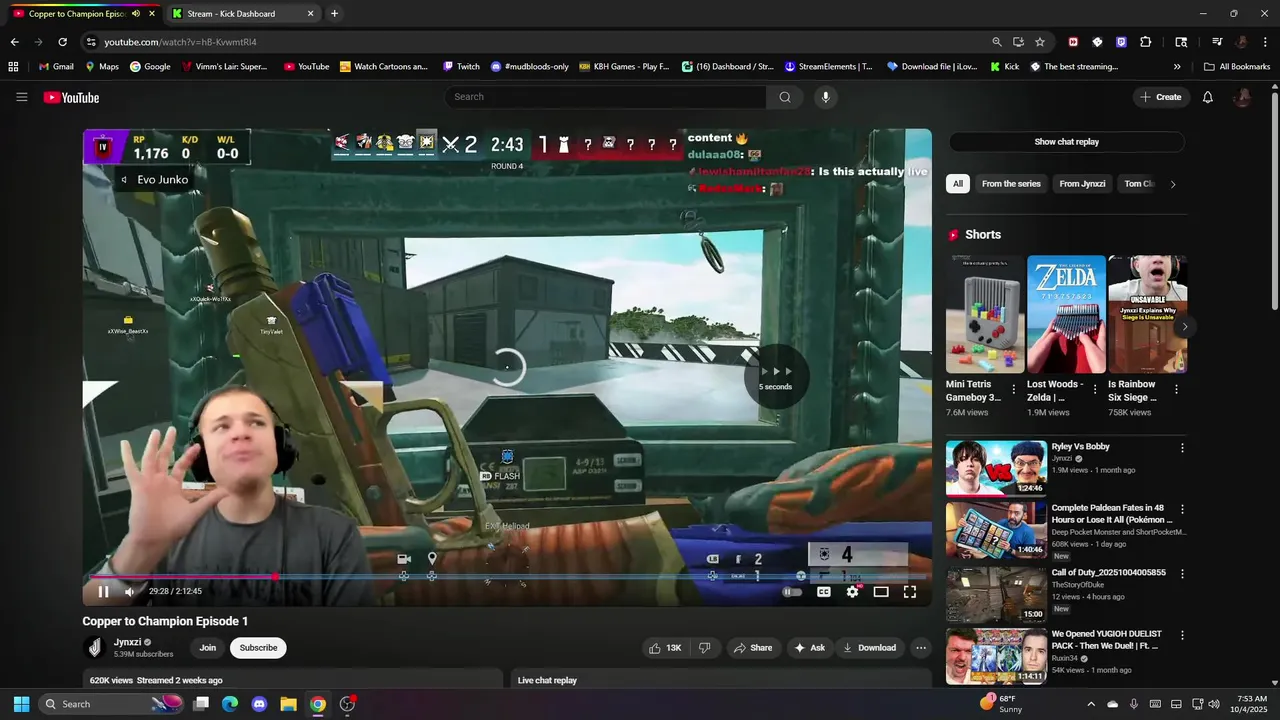
Task: Open options for Ryley Vs Bobby video
Action: [1182, 449]
